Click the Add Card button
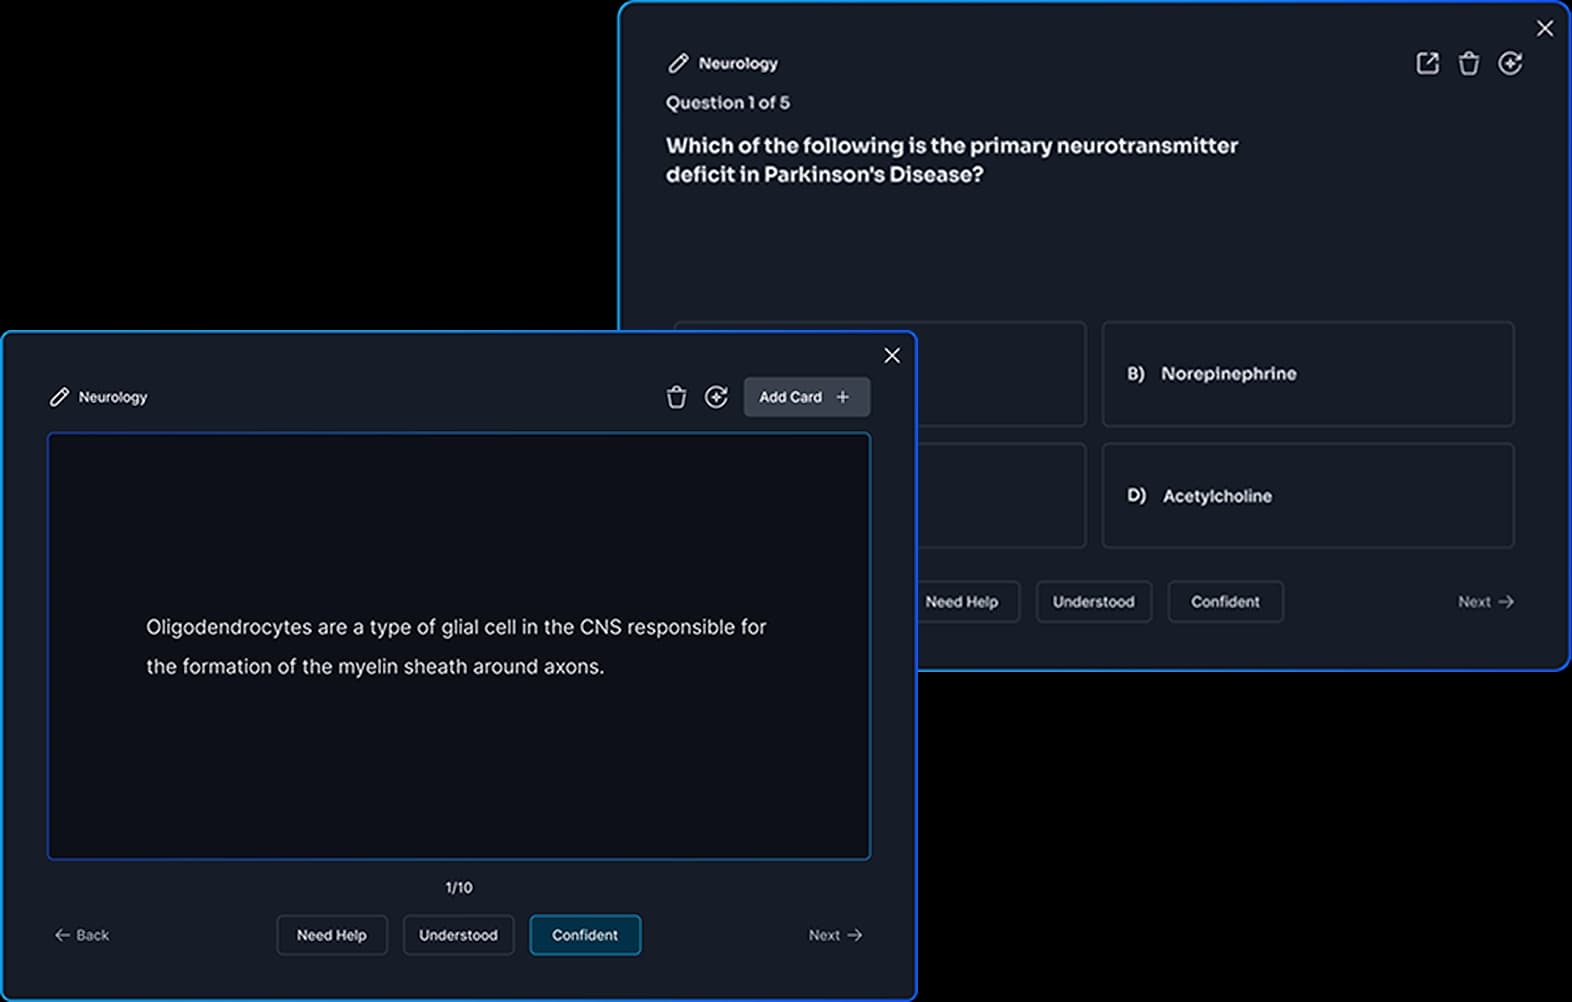1572x1002 pixels. pos(806,397)
